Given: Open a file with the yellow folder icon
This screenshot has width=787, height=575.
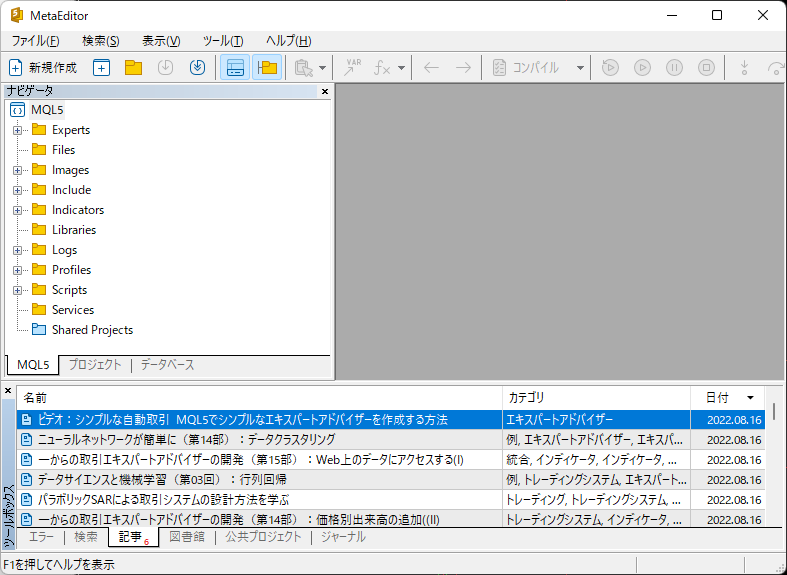Looking at the screenshot, I should [x=134, y=67].
